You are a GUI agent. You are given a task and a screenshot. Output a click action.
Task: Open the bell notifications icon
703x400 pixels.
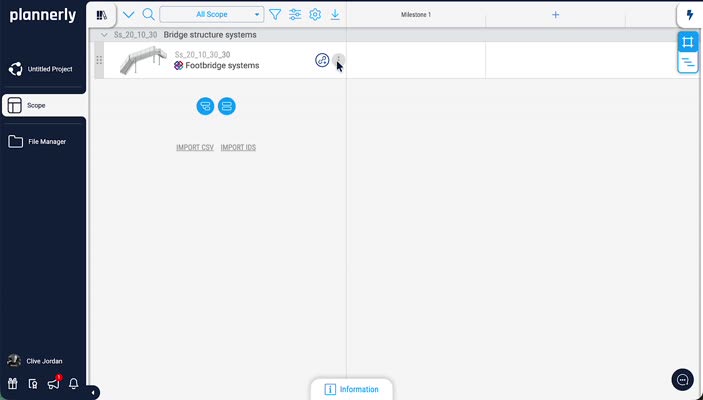[74, 384]
